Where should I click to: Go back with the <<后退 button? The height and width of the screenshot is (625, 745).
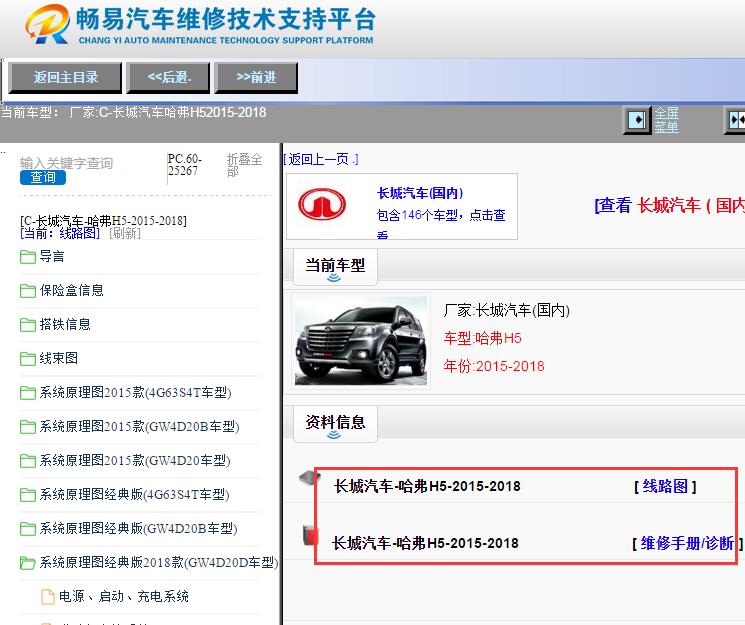(x=169, y=77)
